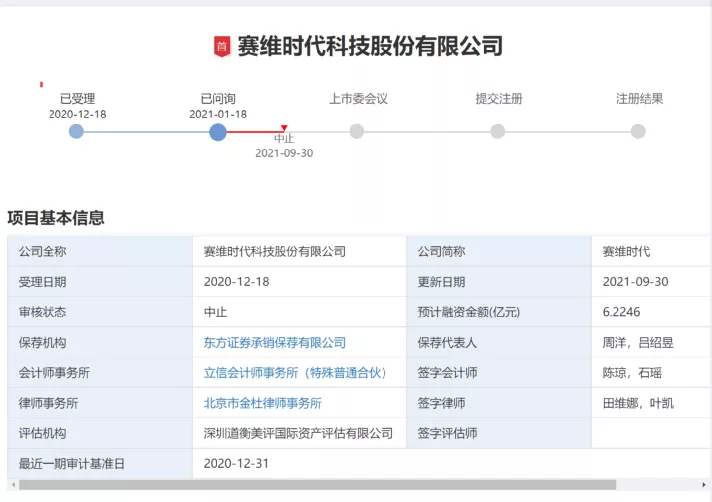Screen dimensions: 712x502
Task: Select 审核状态 value 中止 in table
Action: click(215, 312)
